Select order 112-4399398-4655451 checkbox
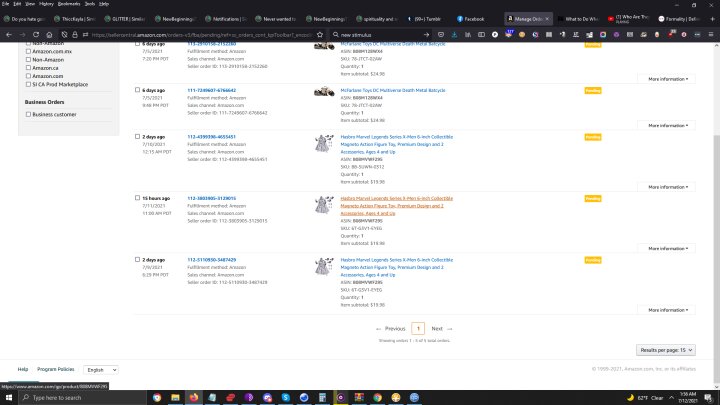Image resolution: width=720 pixels, height=405 pixels. coord(137,136)
